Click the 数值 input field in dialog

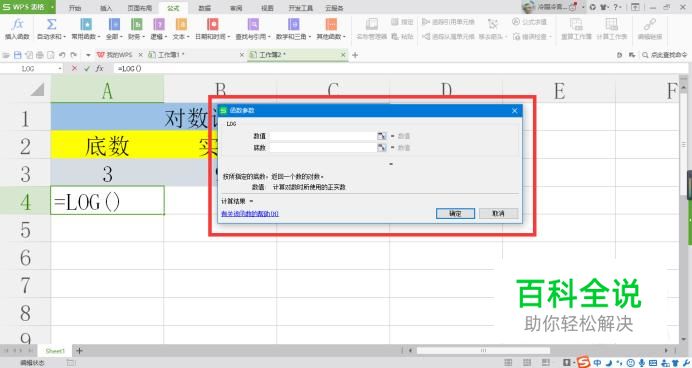coord(323,136)
